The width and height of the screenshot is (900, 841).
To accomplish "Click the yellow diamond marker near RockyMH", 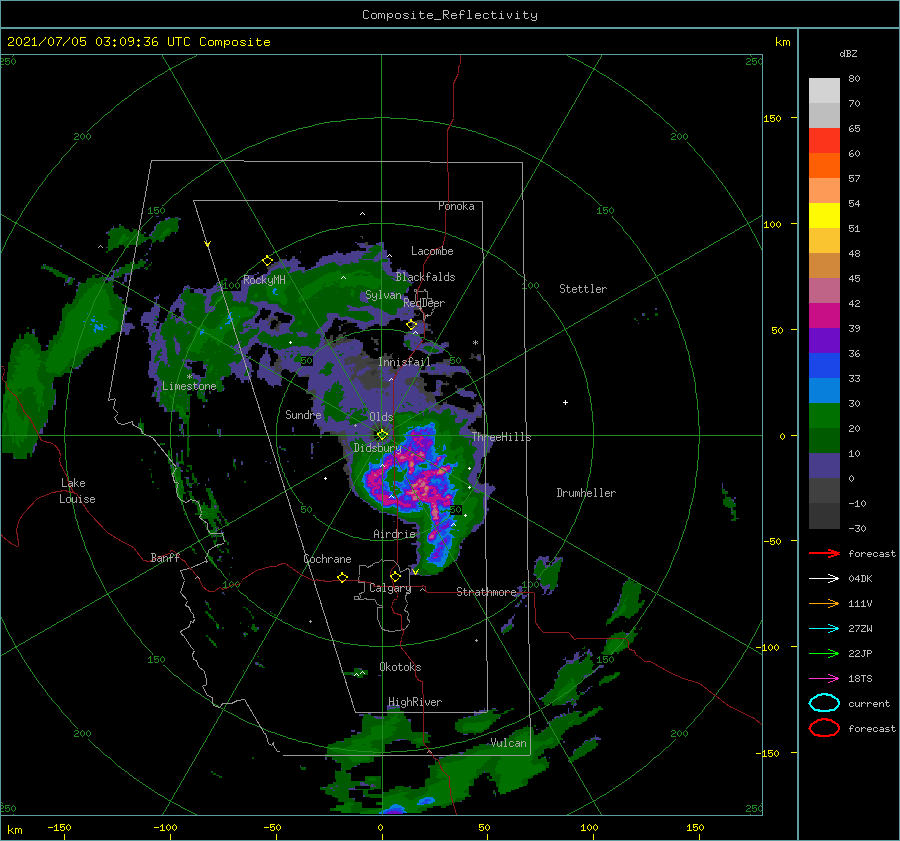I will pos(267,261).
